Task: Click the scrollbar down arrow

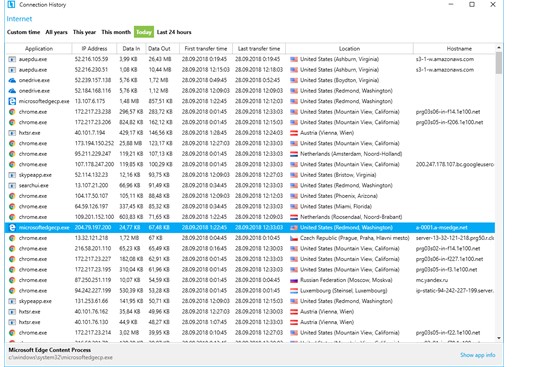Action: click(499, 338)
